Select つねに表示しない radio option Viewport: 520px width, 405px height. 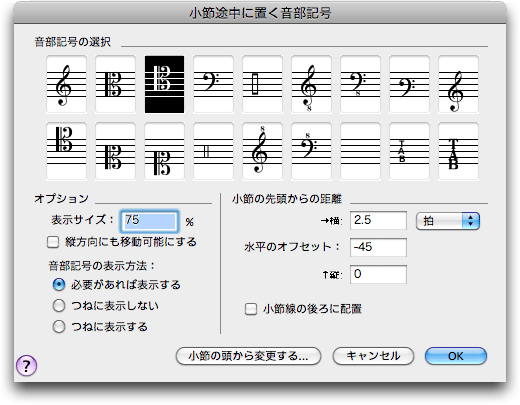coord(59,306)
